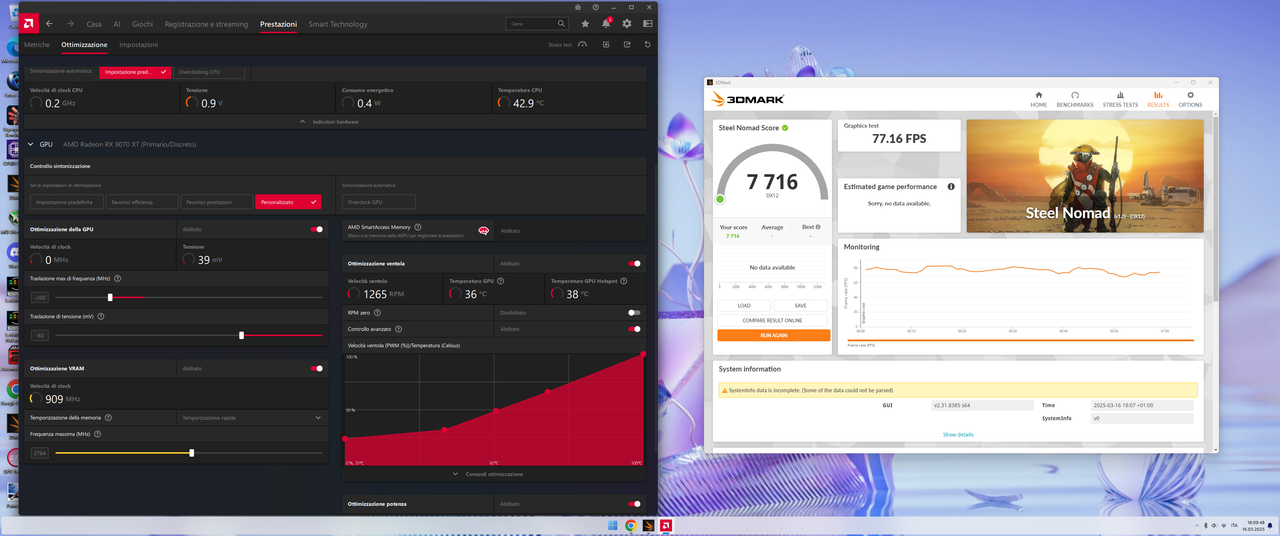1280x536 pixels.
Task: Click the Cerca search field
Action: coord(538,23)
